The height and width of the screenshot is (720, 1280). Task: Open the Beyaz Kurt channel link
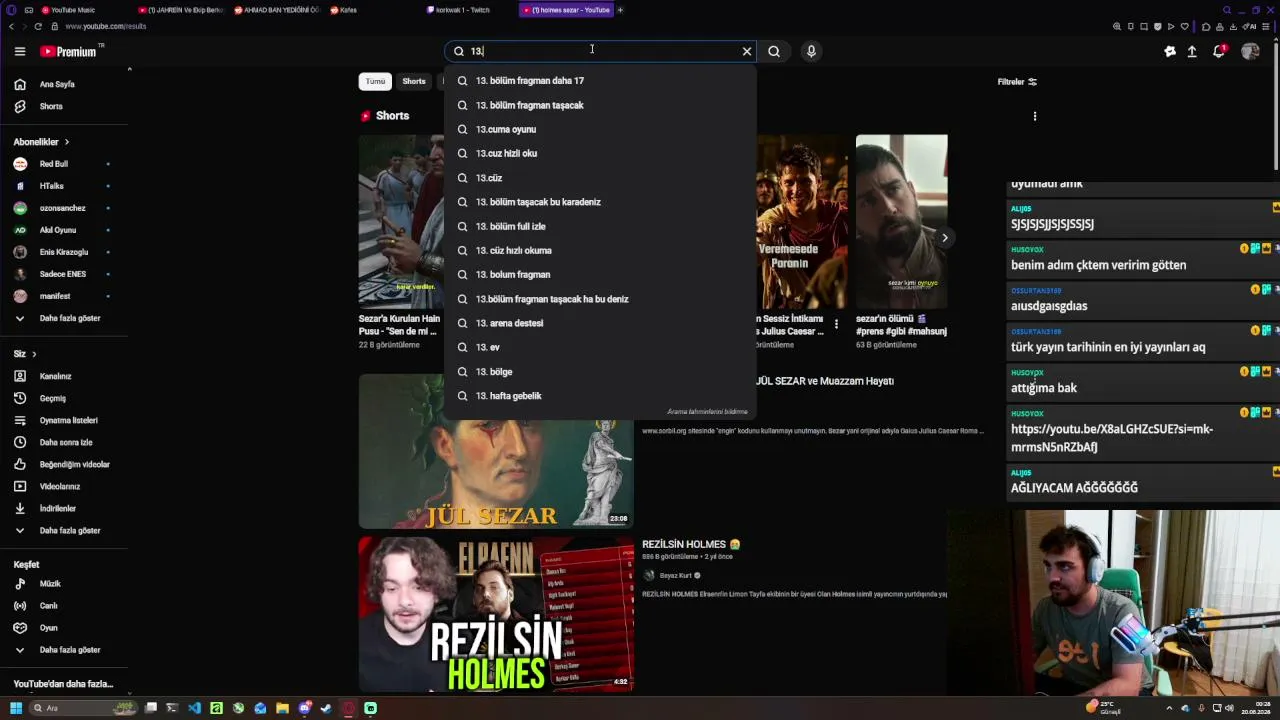pyautogui.click(x=676, y=576)
